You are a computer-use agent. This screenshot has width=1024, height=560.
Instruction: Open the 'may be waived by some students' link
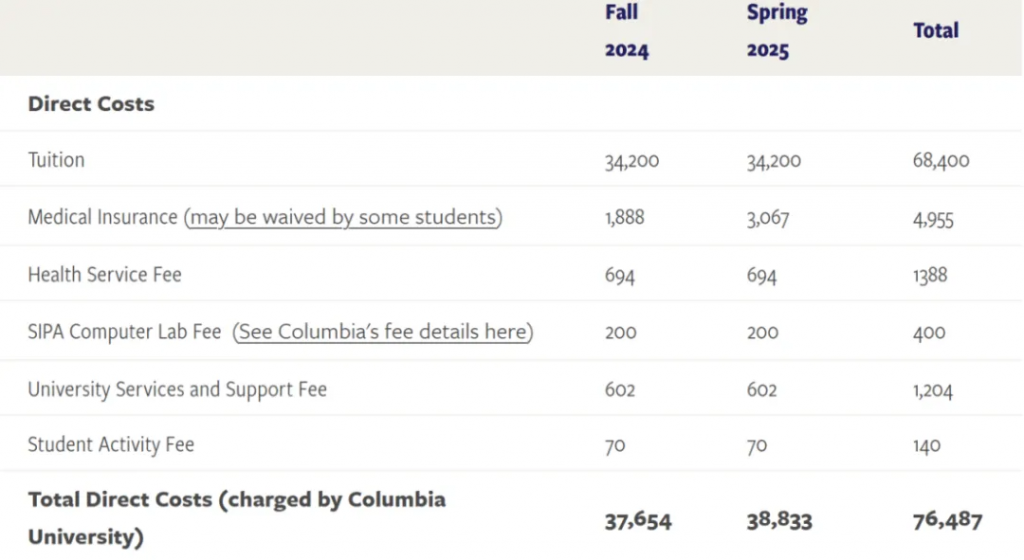tap(344, 217)
